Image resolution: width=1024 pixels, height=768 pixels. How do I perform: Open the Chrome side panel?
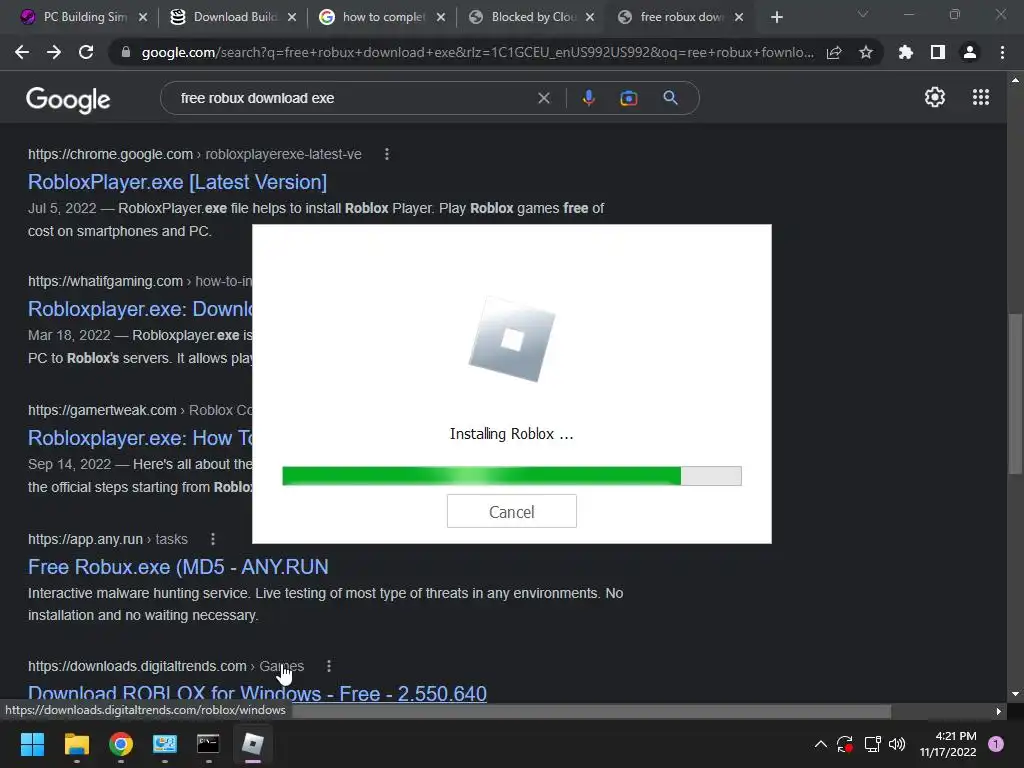tap(938, 52)
